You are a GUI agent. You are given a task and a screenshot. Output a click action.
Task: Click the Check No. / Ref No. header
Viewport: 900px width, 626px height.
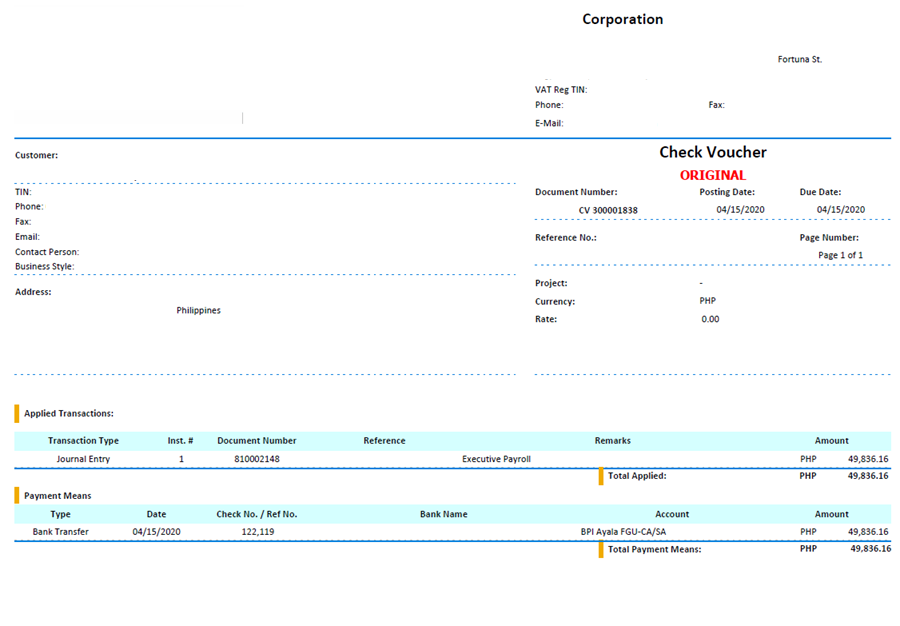pyautogui.click(x=257, y=514)
